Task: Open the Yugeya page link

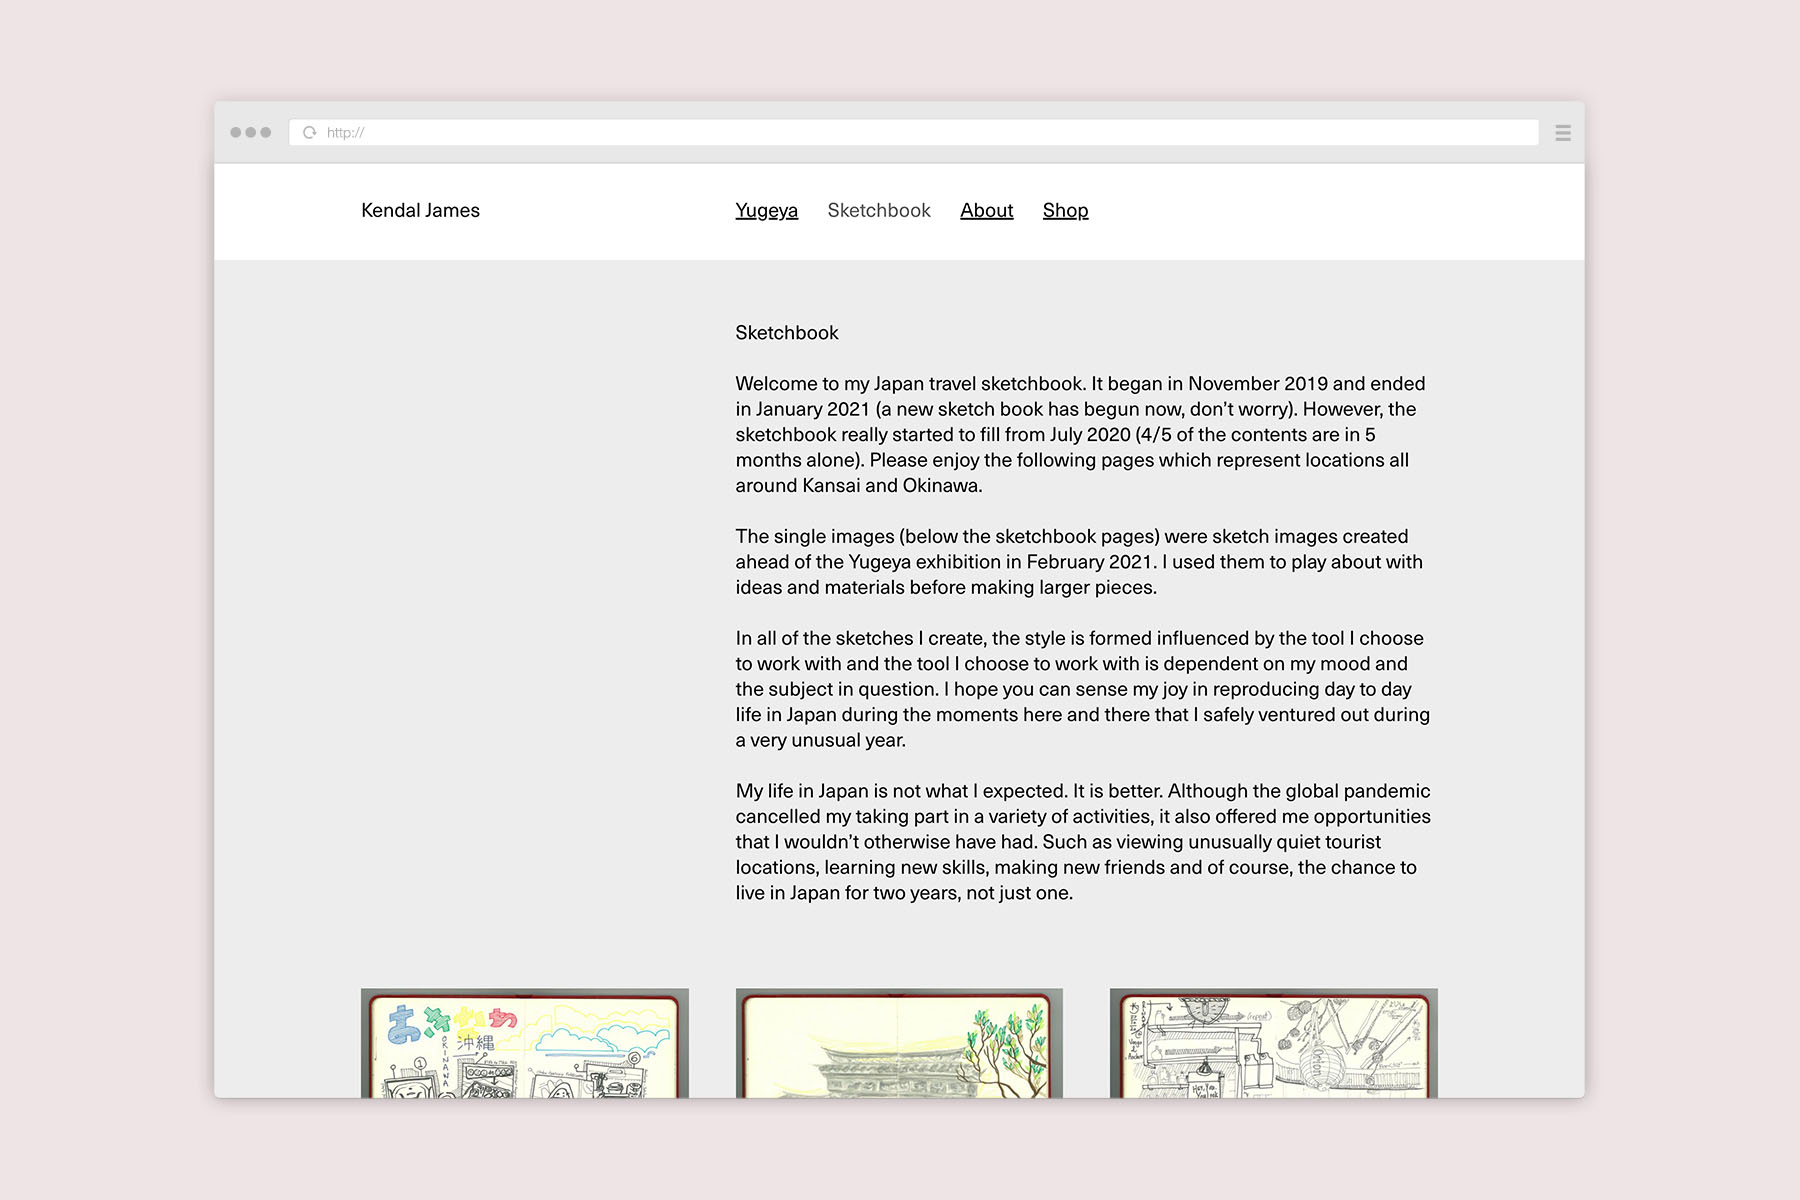Action: (766, 210)
